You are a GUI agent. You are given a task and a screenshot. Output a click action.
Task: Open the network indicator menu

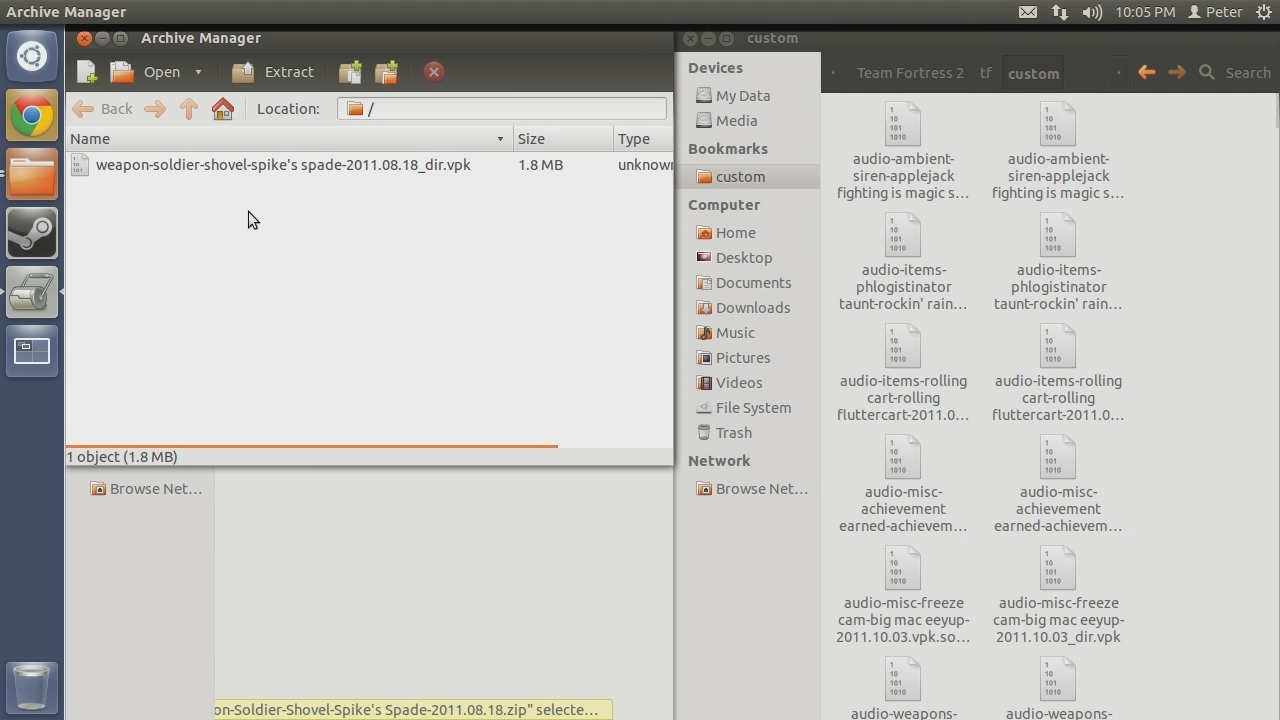[x=1060, y=12]
